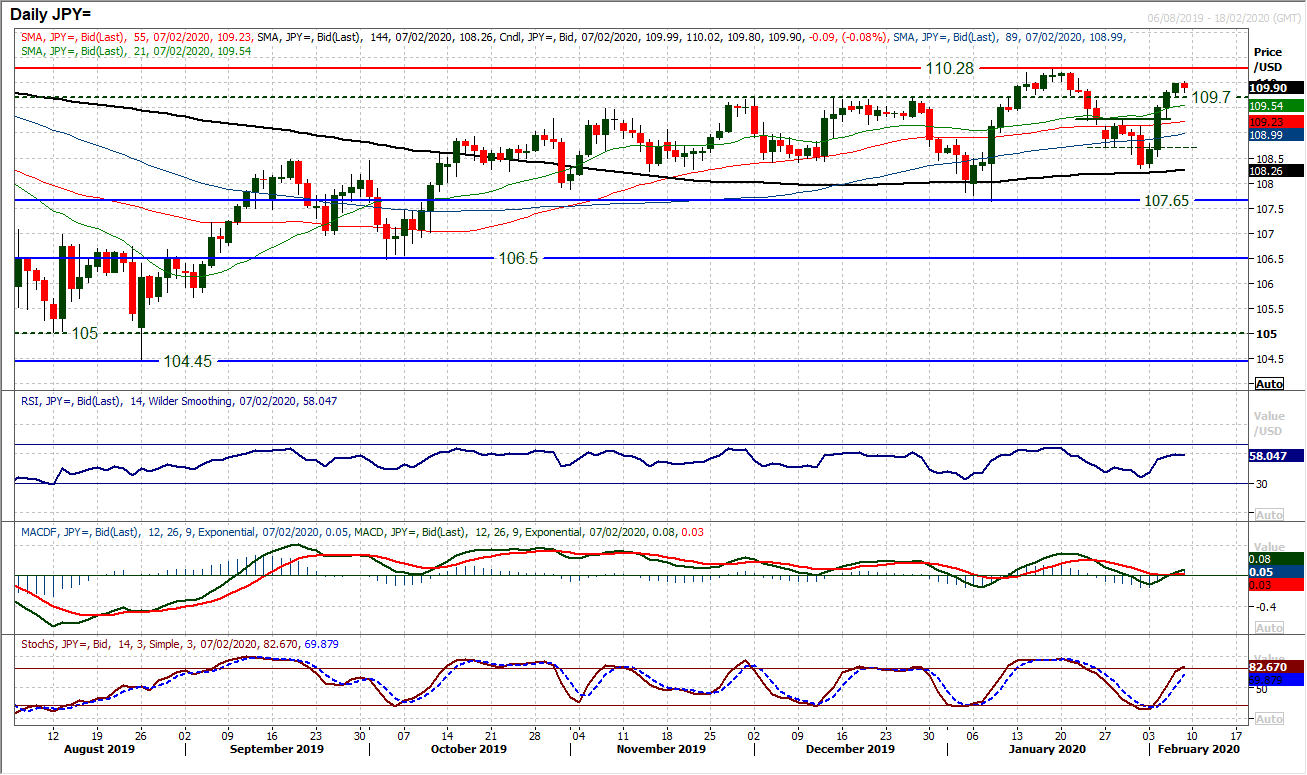Click the October 2019 time axis label

click(x=470, y=748)
